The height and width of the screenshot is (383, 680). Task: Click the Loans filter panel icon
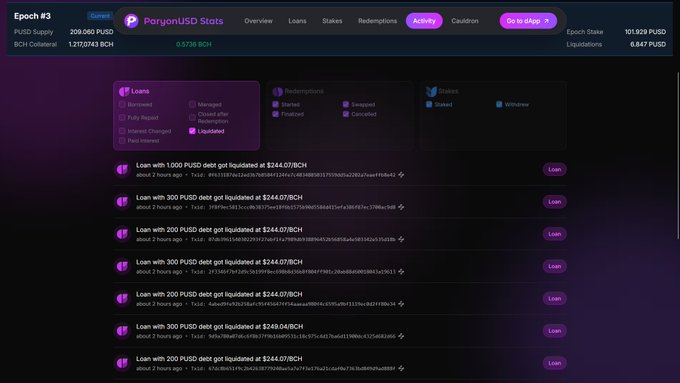click(124, 92)
